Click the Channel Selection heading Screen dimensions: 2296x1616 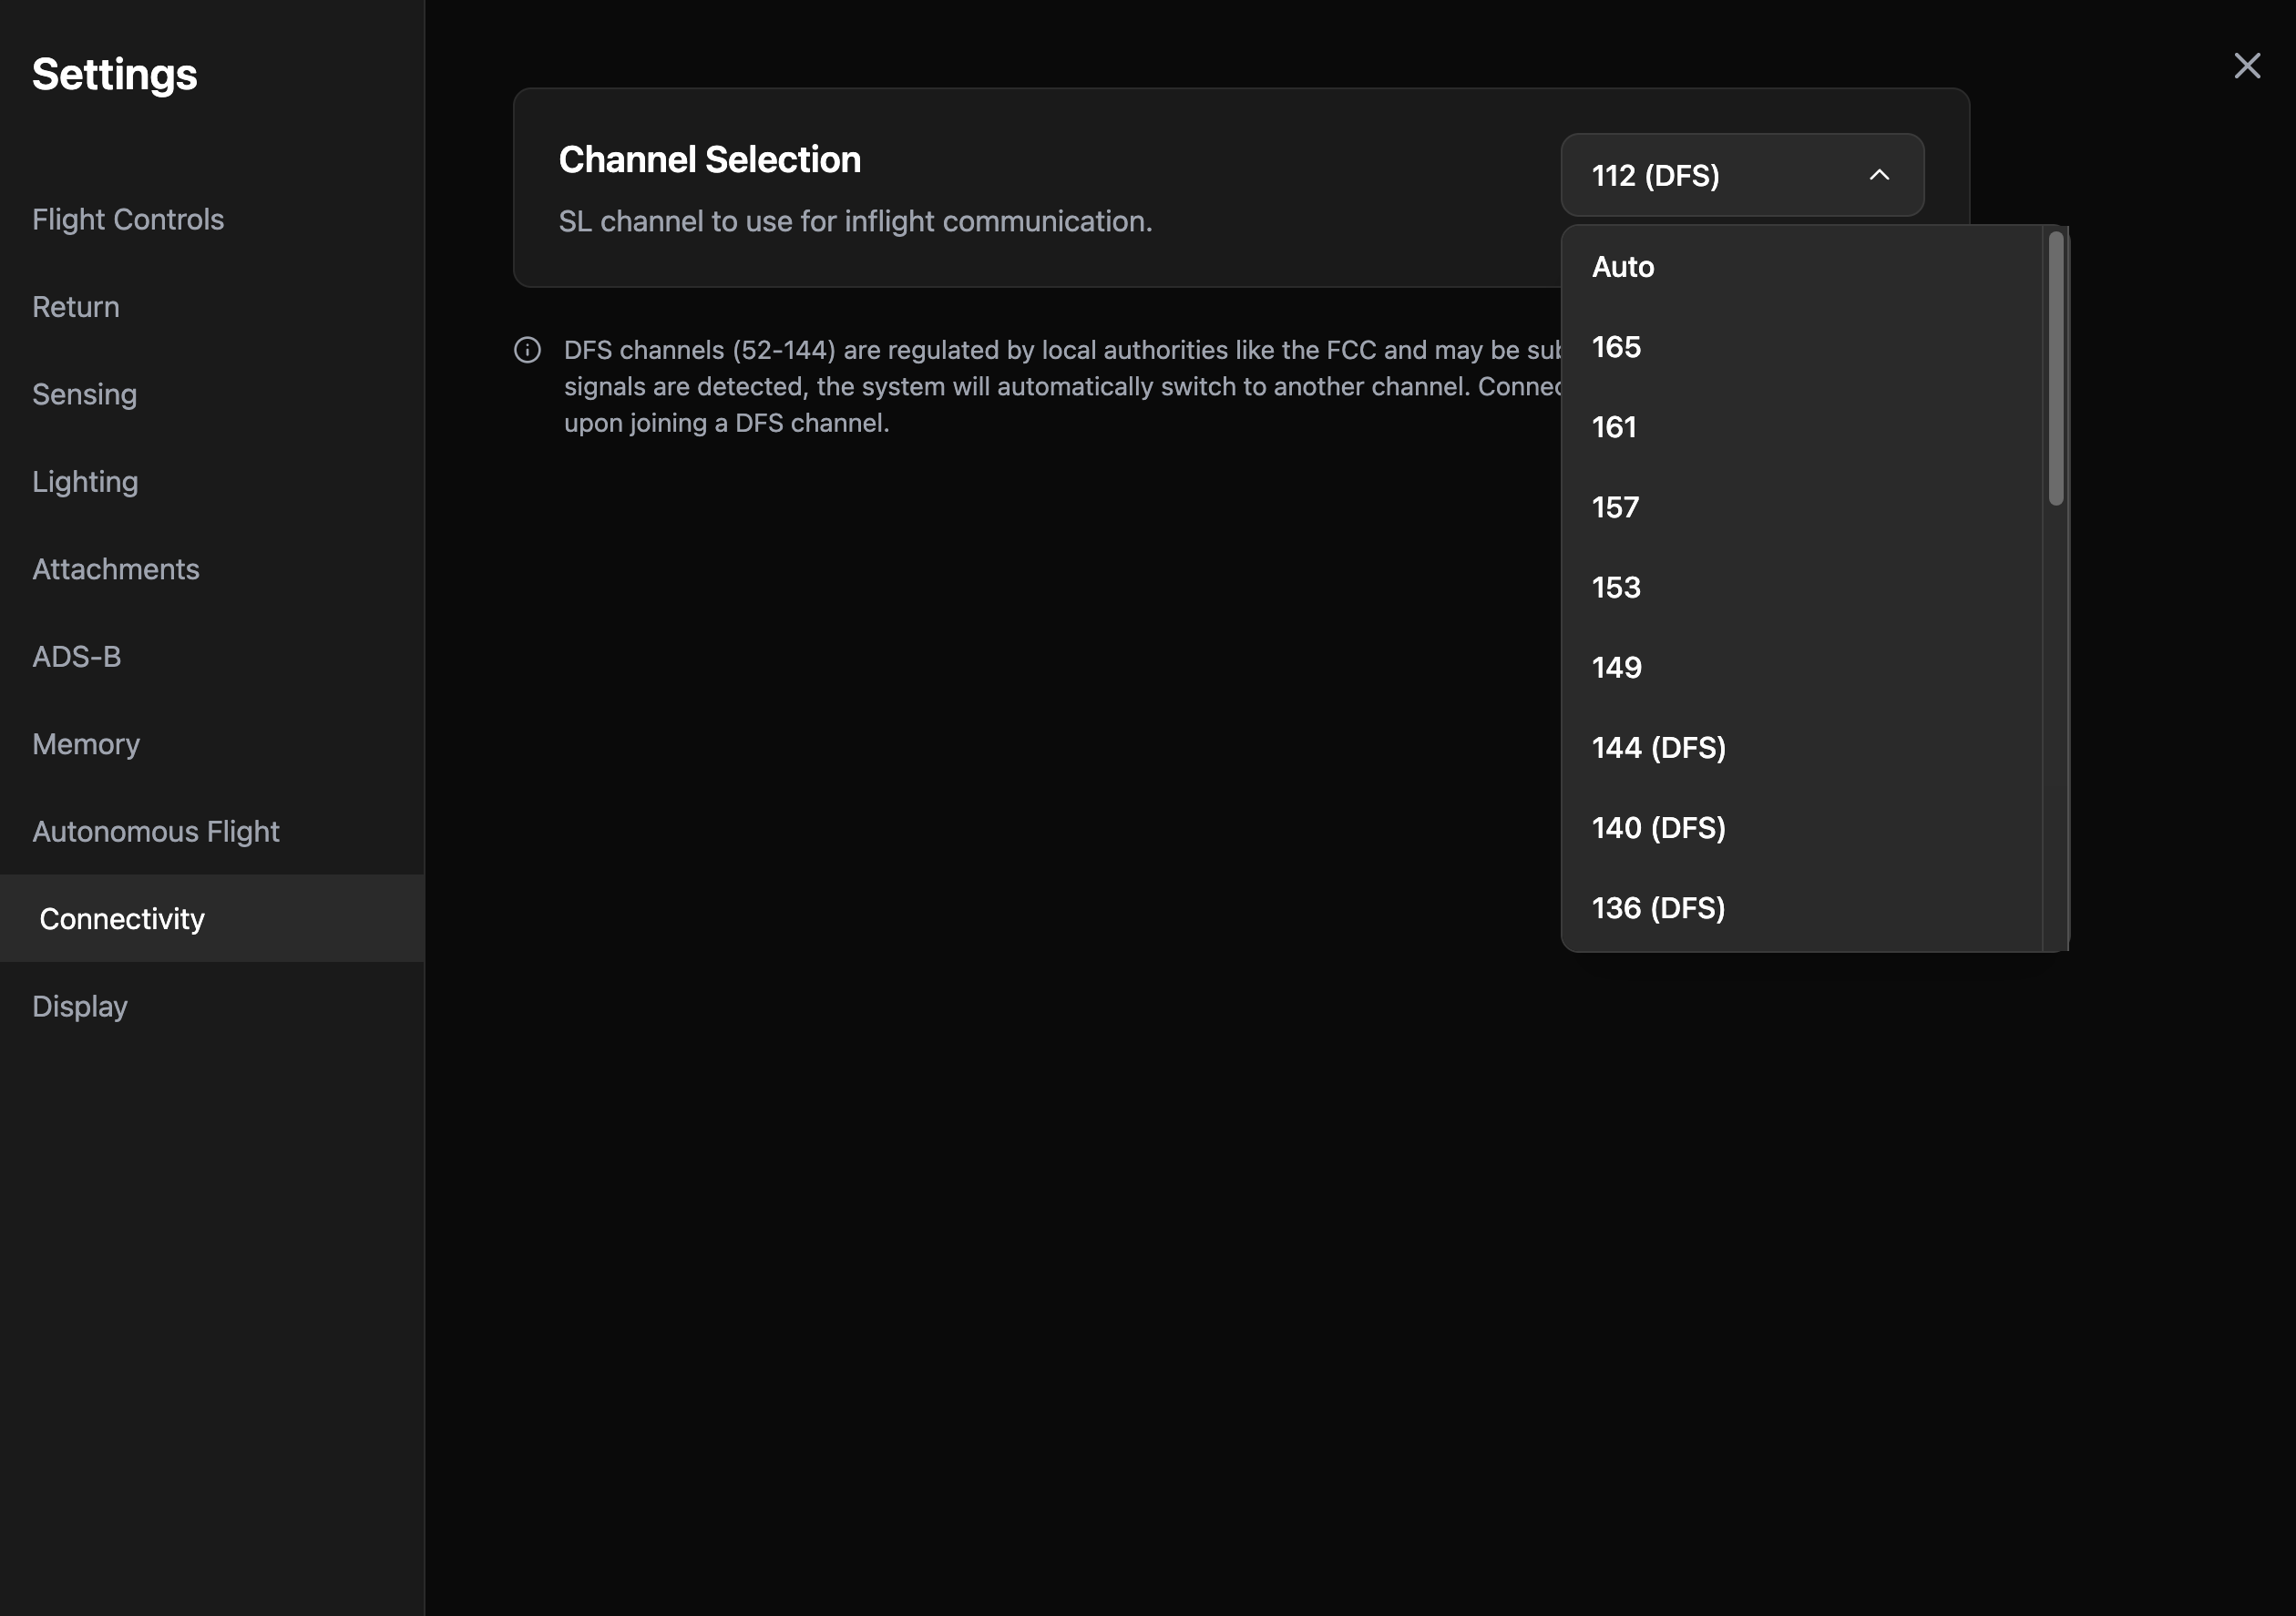point(709,160)
